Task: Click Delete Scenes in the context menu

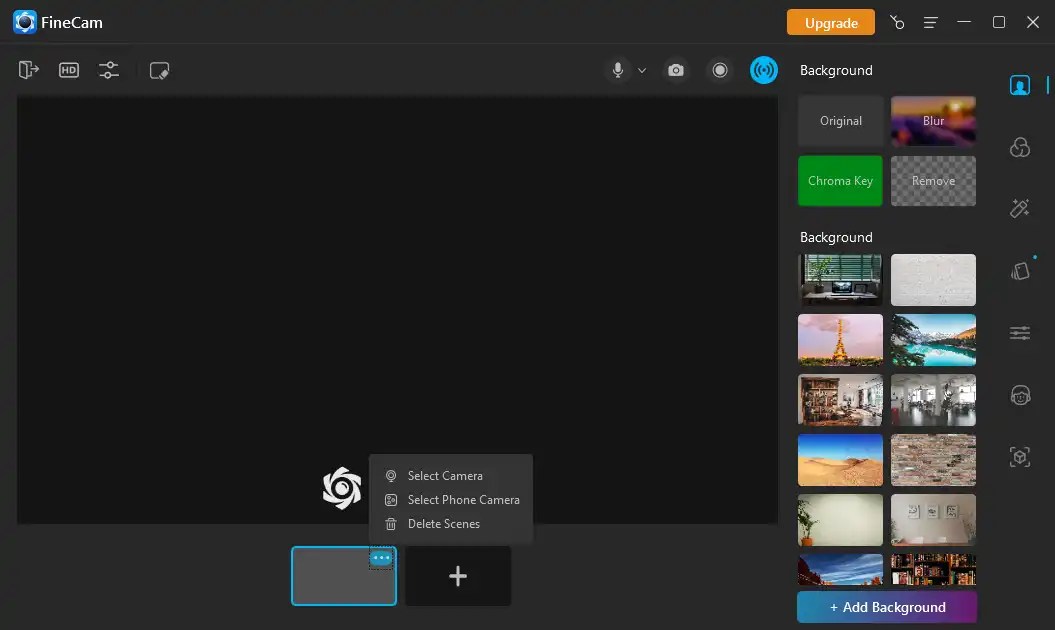Action: pyautogui.click(x=443, y=523)
